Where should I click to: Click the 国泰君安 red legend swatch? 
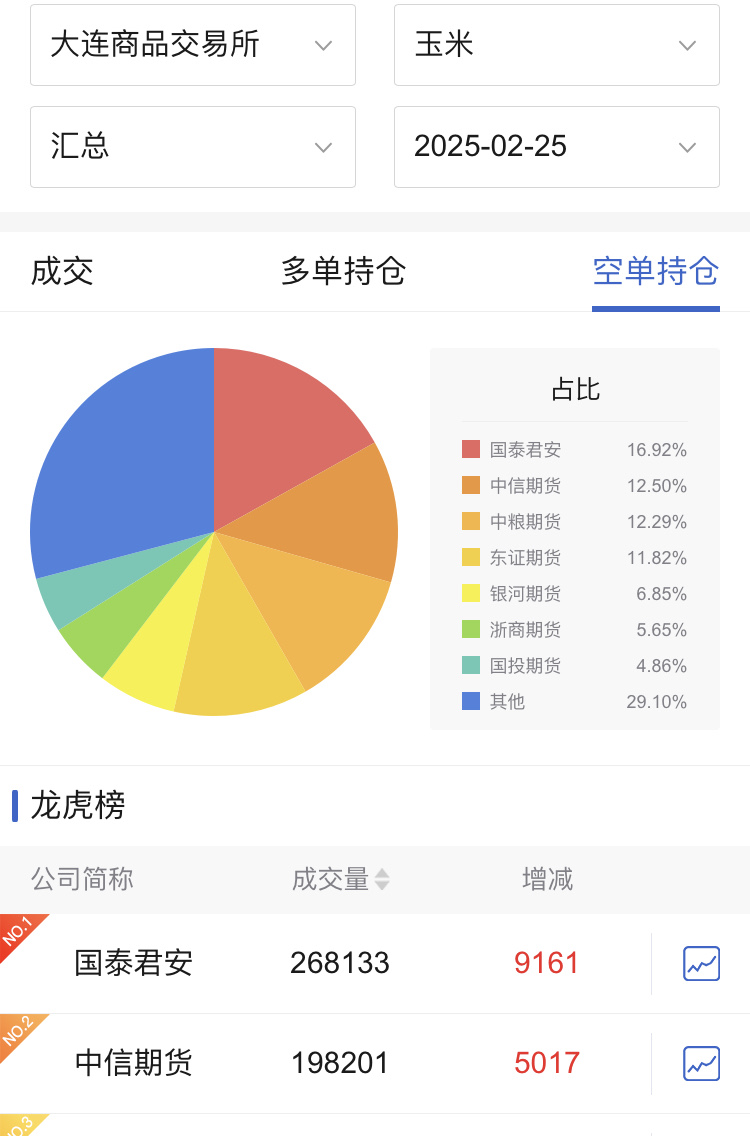click(x=471, y=450)
